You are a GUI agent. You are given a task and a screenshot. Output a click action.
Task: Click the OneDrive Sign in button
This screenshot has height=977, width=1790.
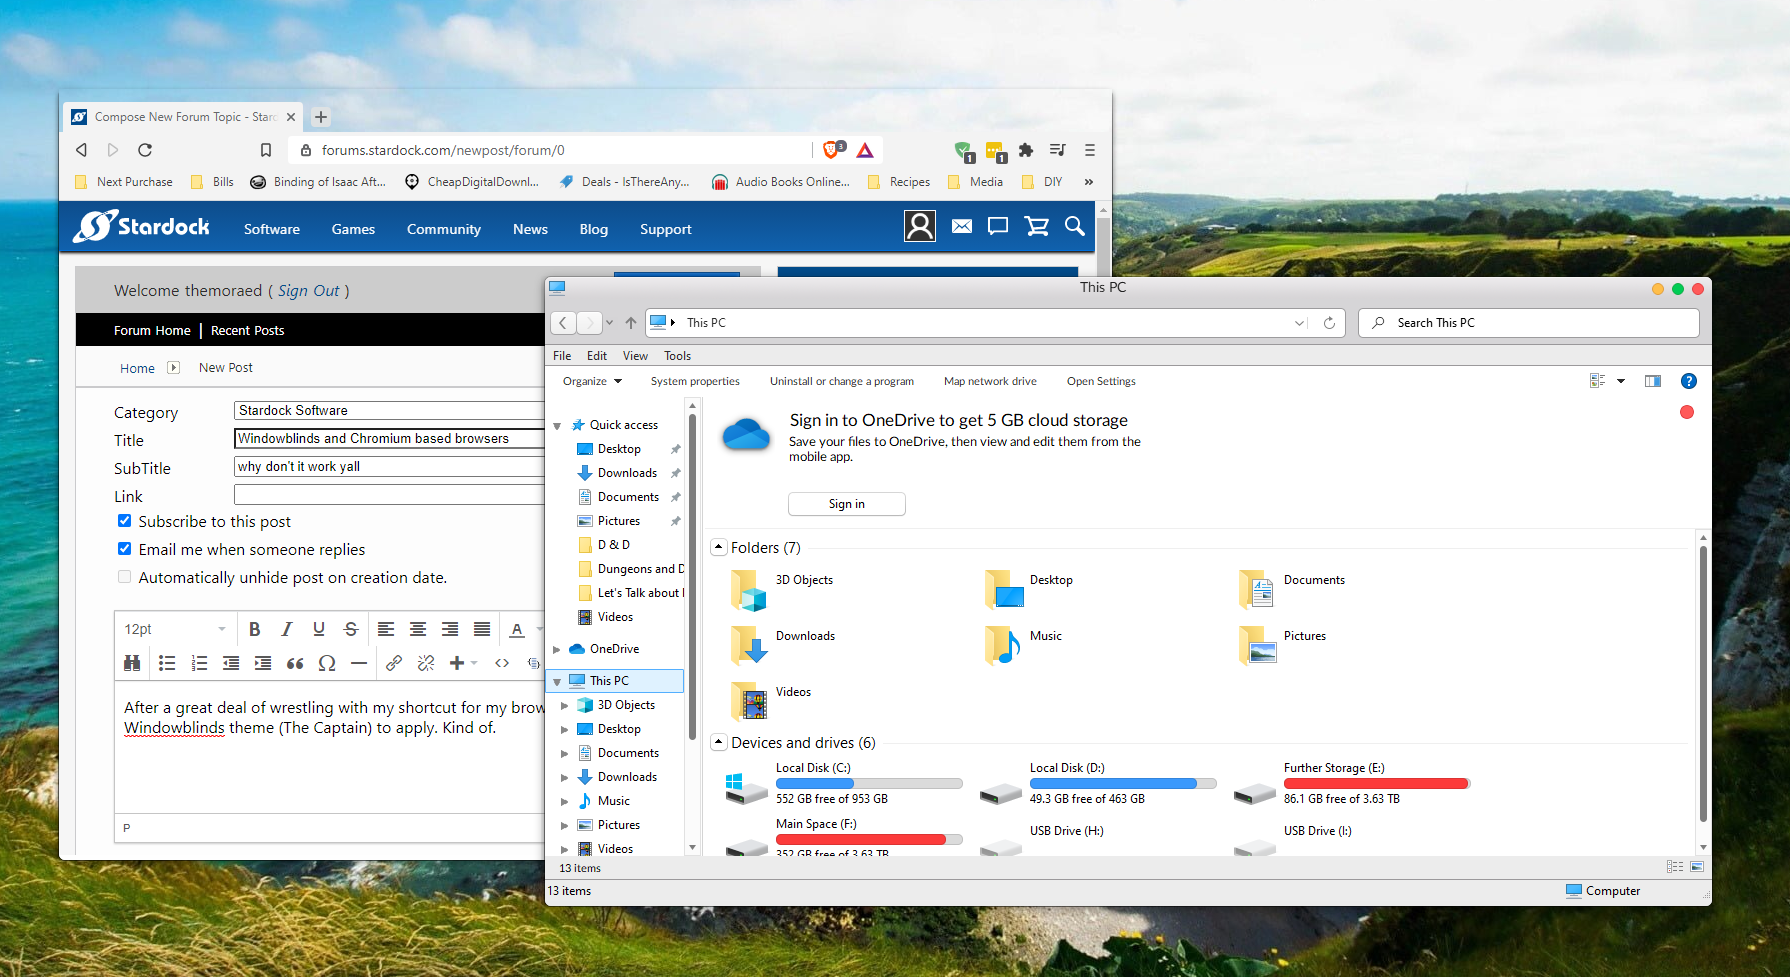(847, 504)
